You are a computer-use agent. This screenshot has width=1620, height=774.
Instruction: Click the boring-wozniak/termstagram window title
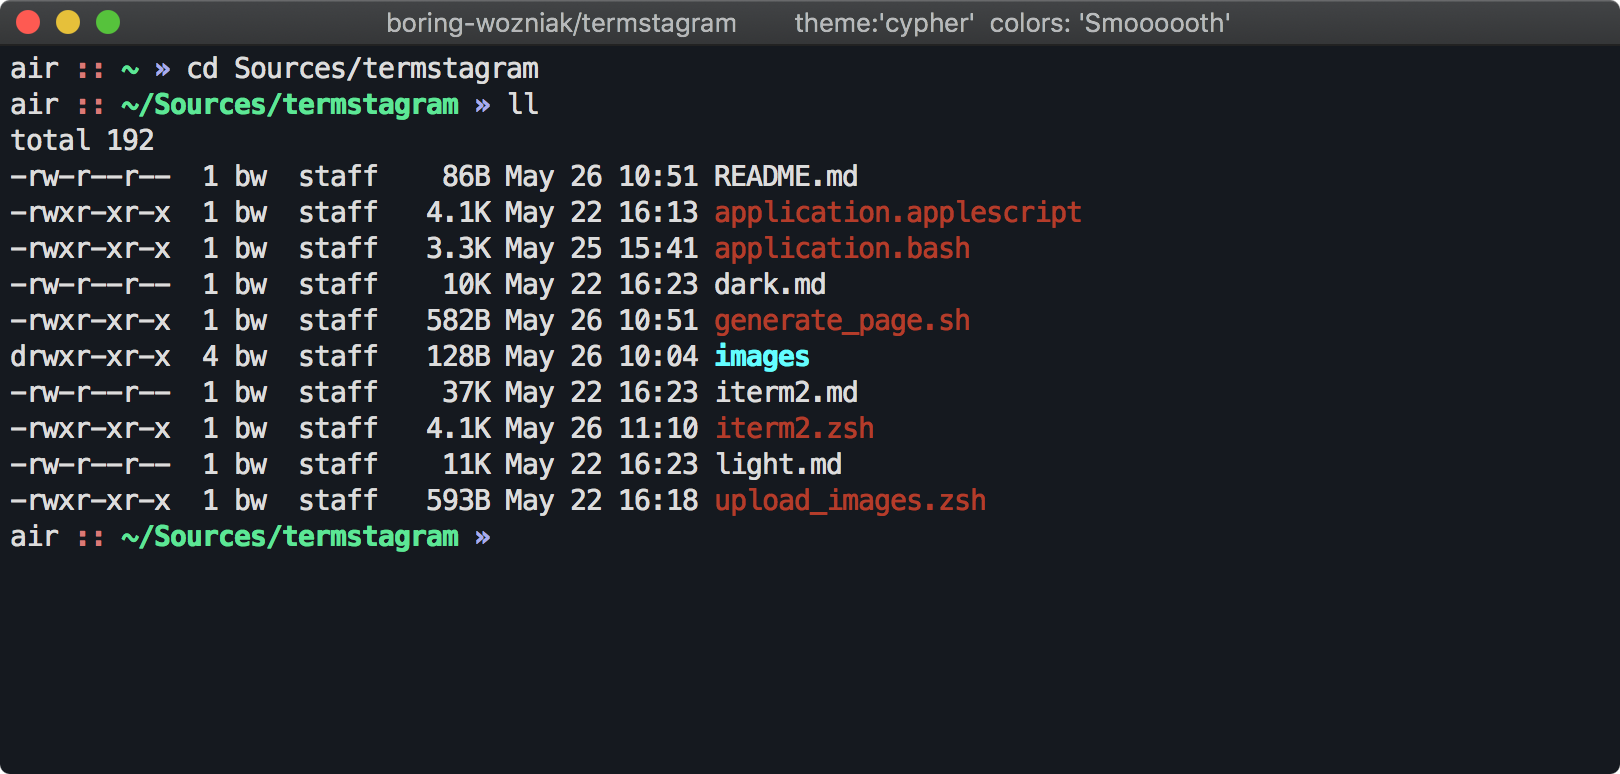point(561,23)
